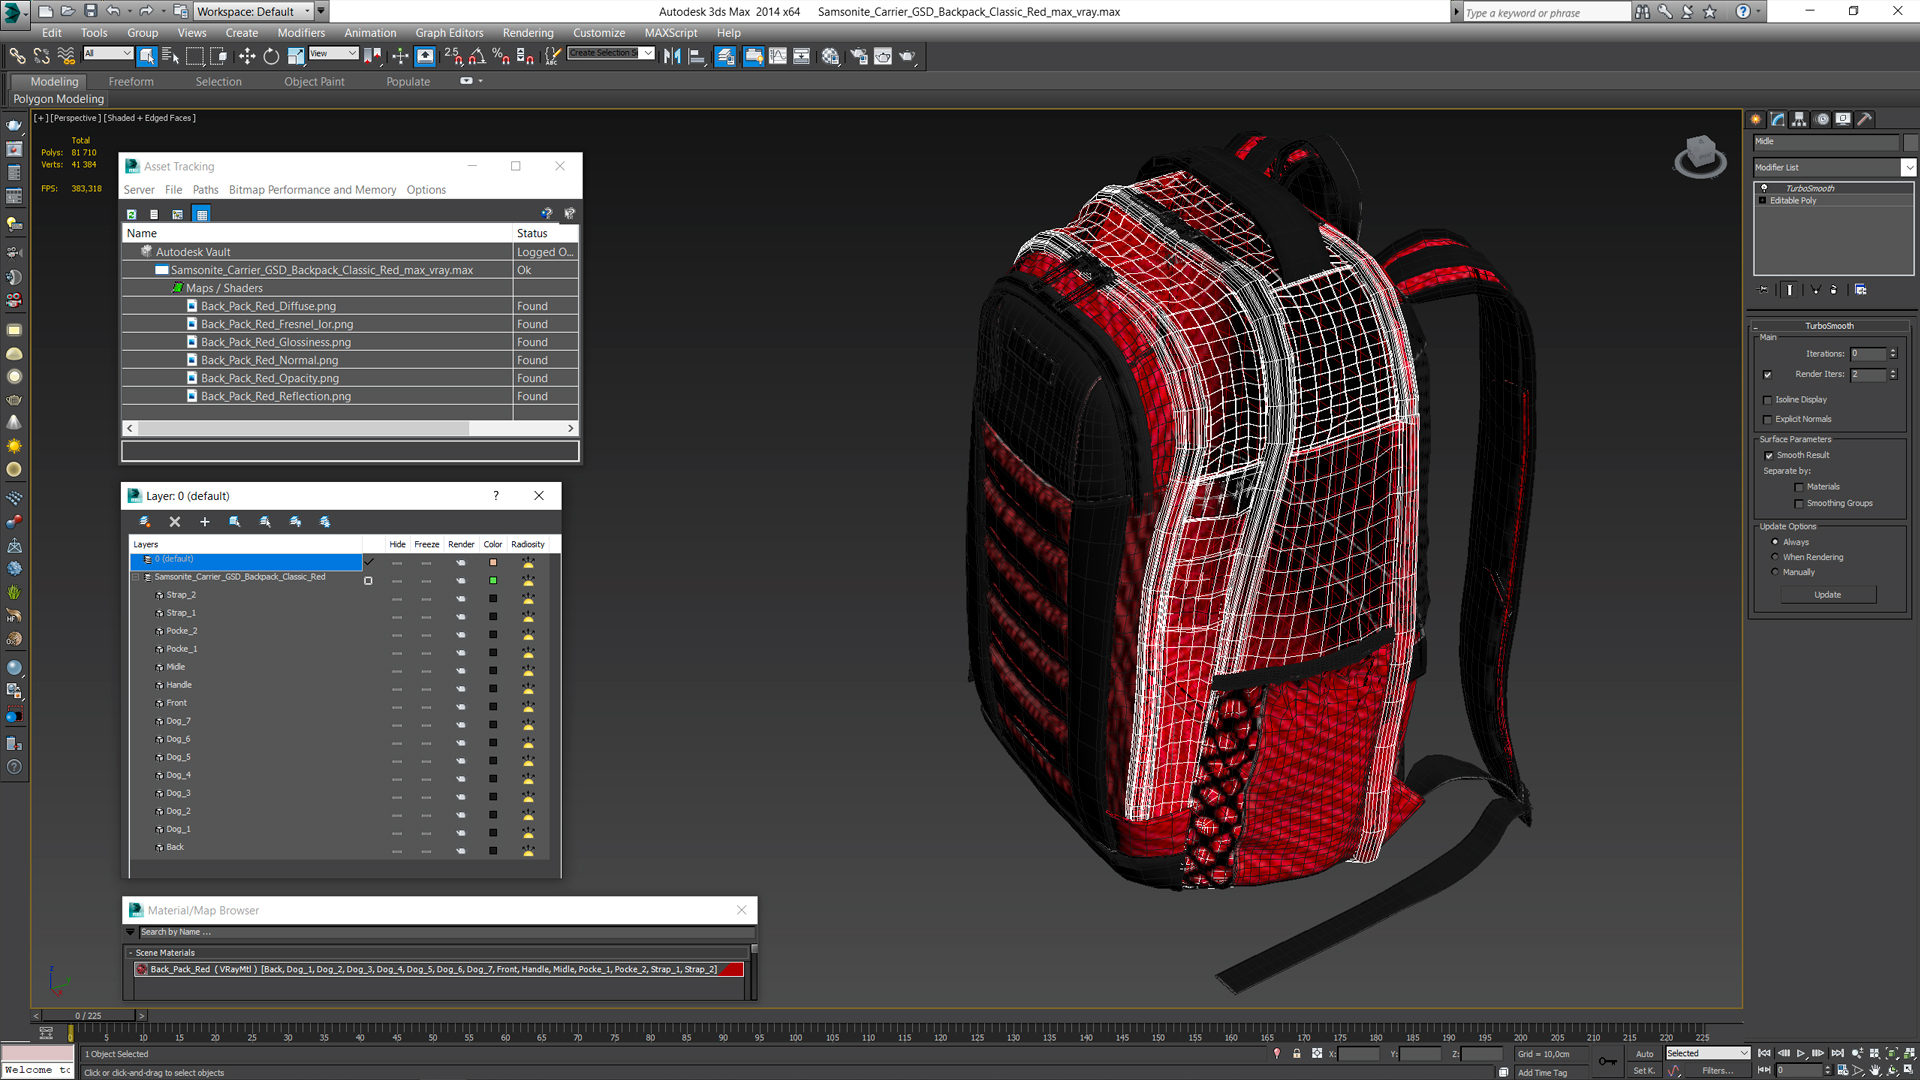Collapse Samsonite_Carrier_GSD_Backpack_Classic_Red layer tree
Image resolution: width=1920 pixels, height=1080 pixels.
click(136, 577)
